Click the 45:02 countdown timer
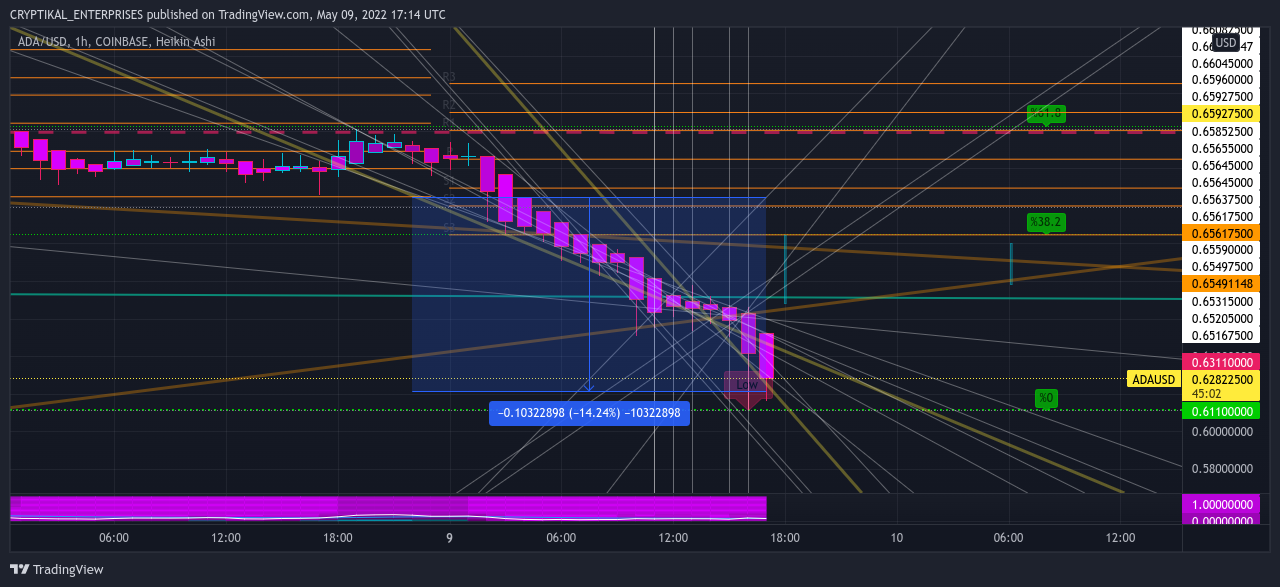The width and height of the screenshot is (1280, 587). [x=1207, y=394]
